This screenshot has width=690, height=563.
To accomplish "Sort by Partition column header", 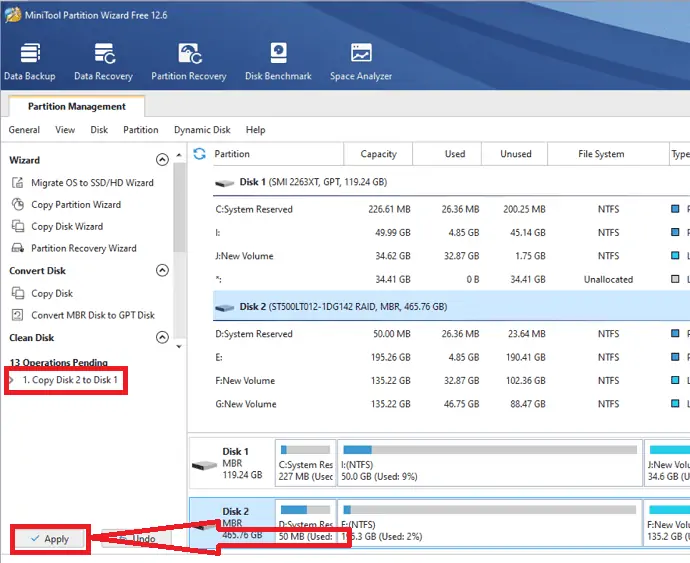I will (278, 154).
